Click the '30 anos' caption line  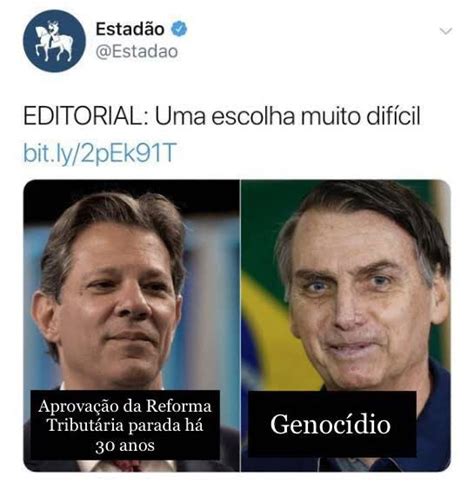125,446
